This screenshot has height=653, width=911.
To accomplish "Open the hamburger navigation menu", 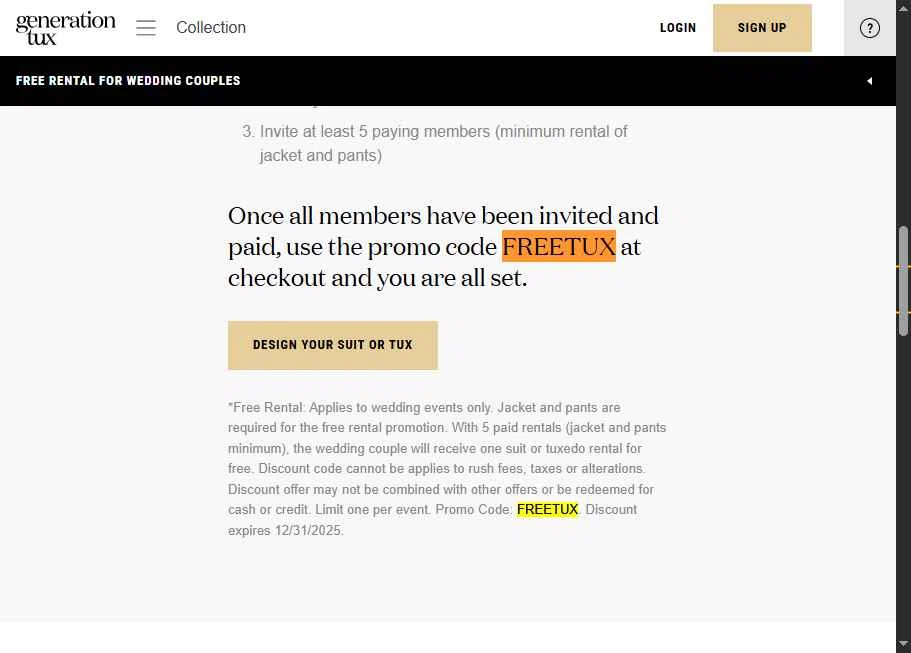I will point(146,28).
